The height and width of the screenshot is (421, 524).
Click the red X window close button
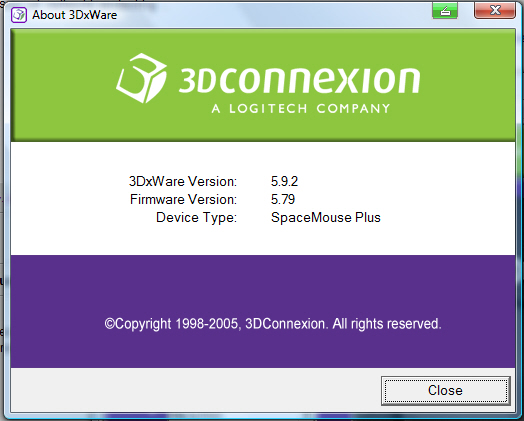click(495, 10)
